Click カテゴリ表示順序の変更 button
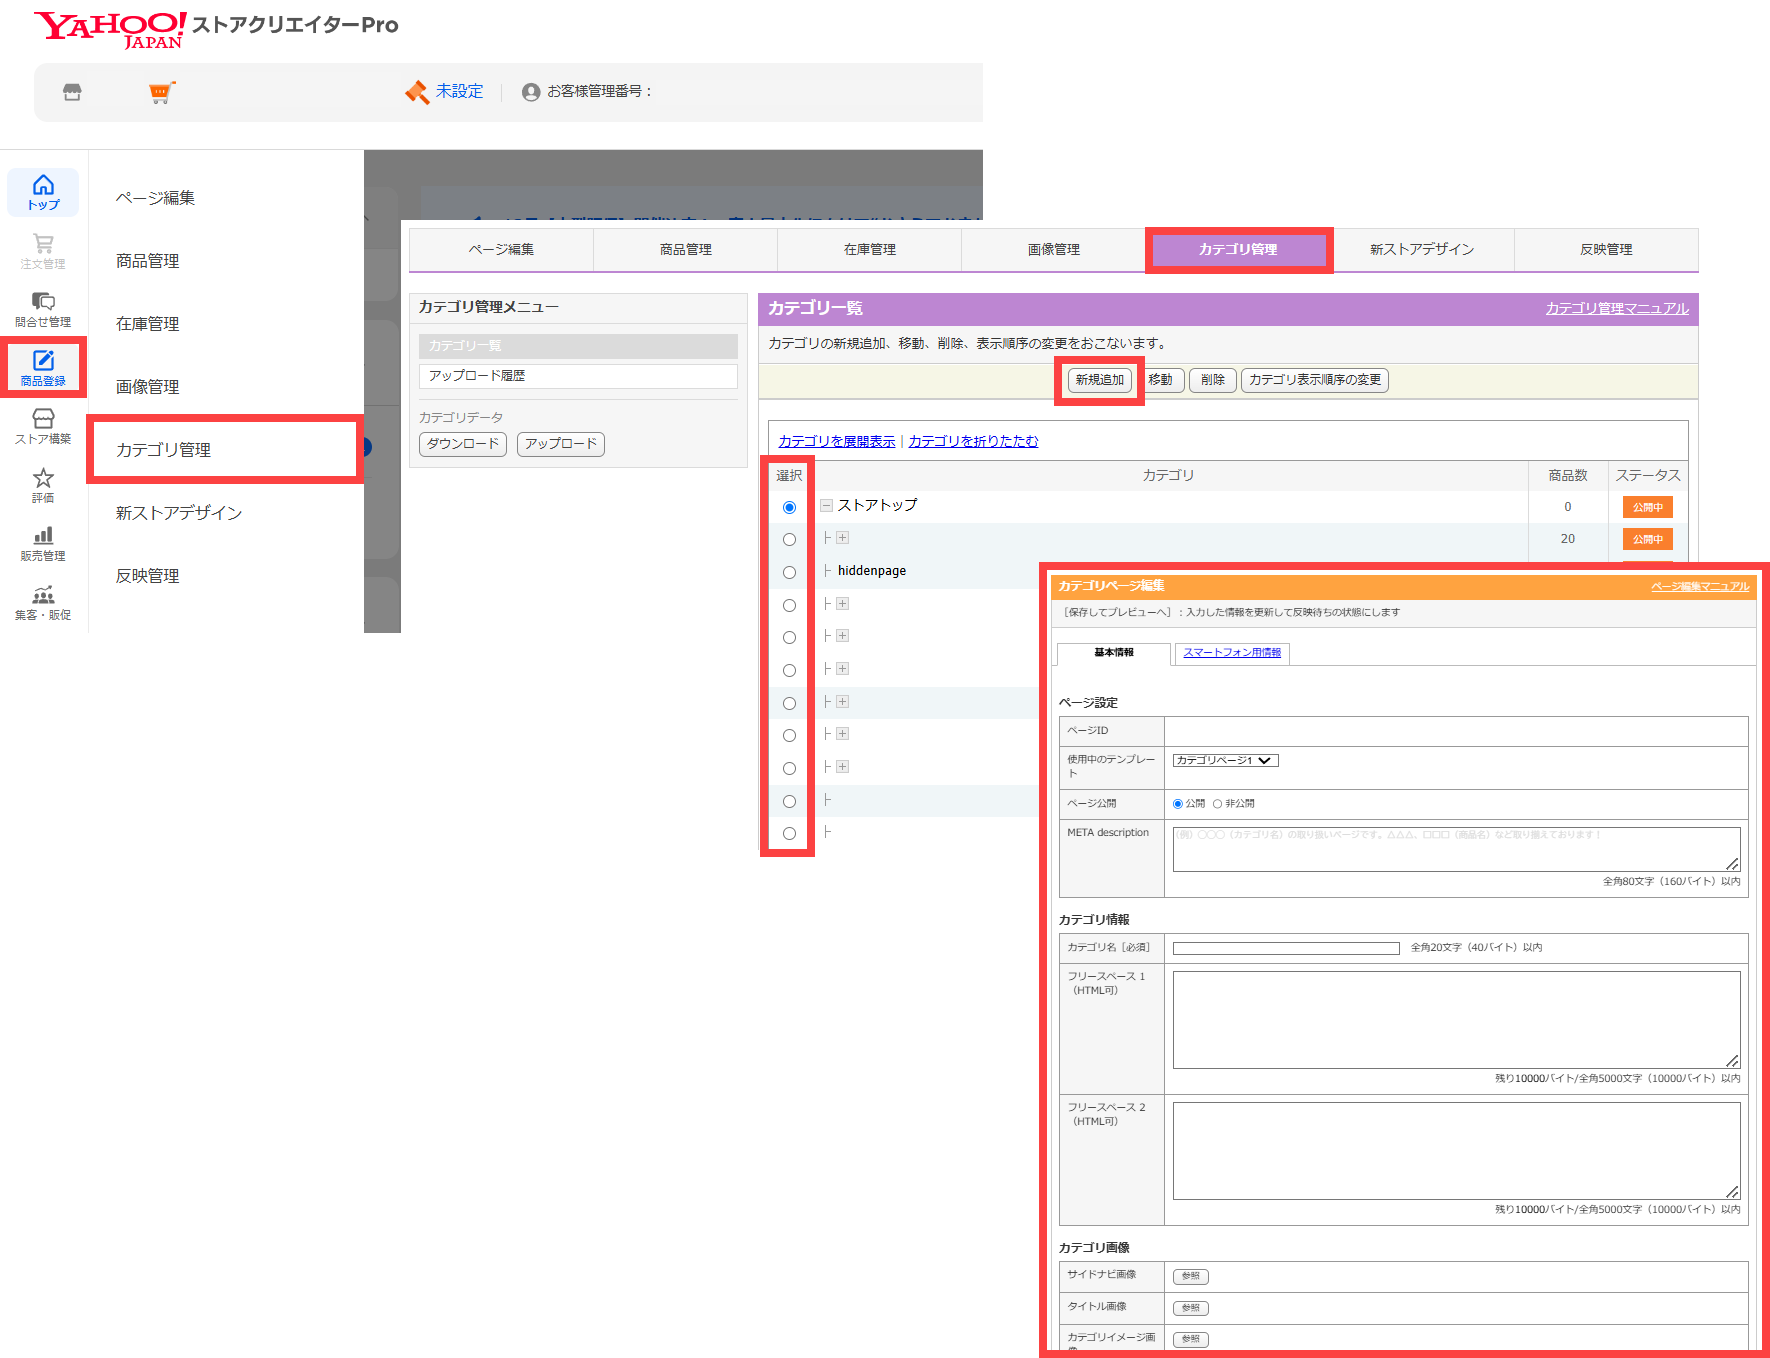The width and height of the screenshot is (1770, 1358). point(1314,380)
